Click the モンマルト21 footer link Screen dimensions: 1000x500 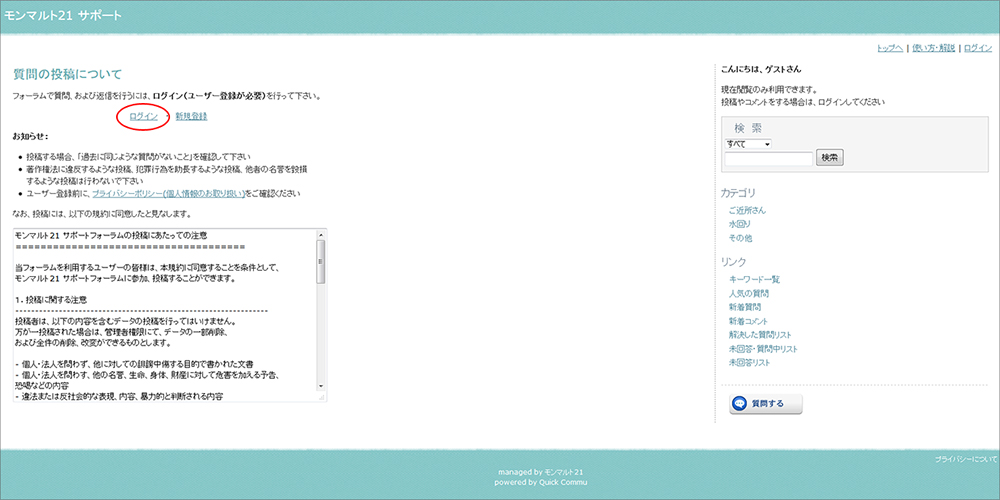564,473
